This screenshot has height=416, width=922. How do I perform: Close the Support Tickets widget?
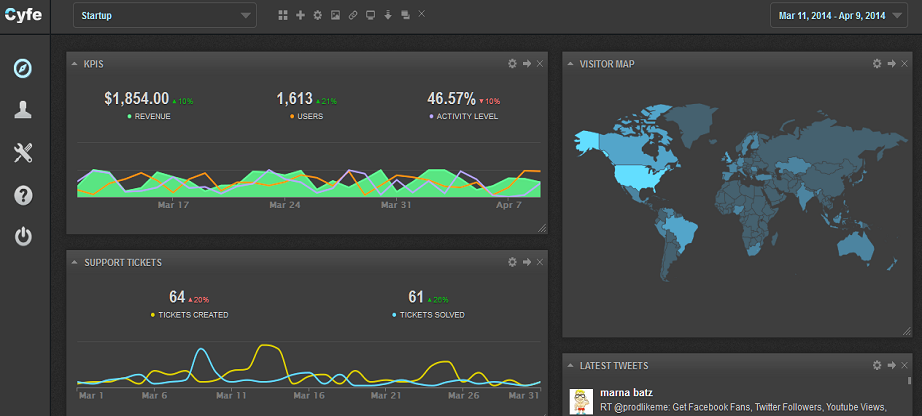pyautogui.click(x=540, y=262)
